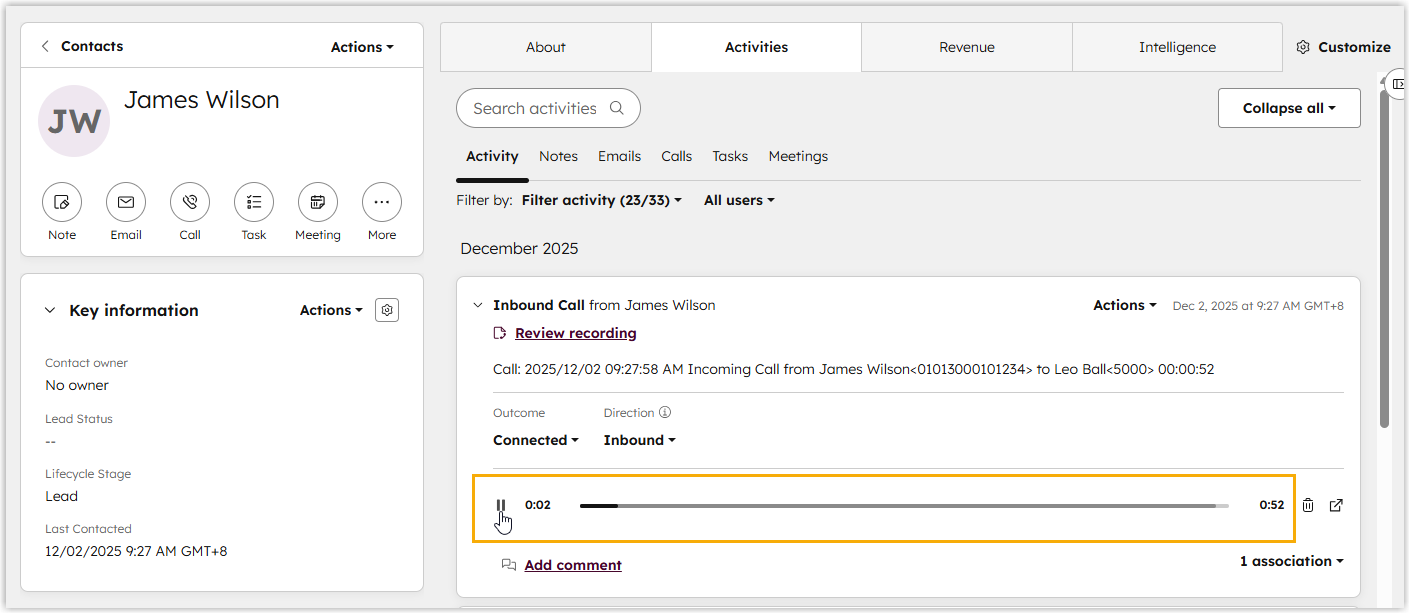1410x614 pixels.
Task: Open the Collapse all dropdown
Action: tap(1288, 108)
